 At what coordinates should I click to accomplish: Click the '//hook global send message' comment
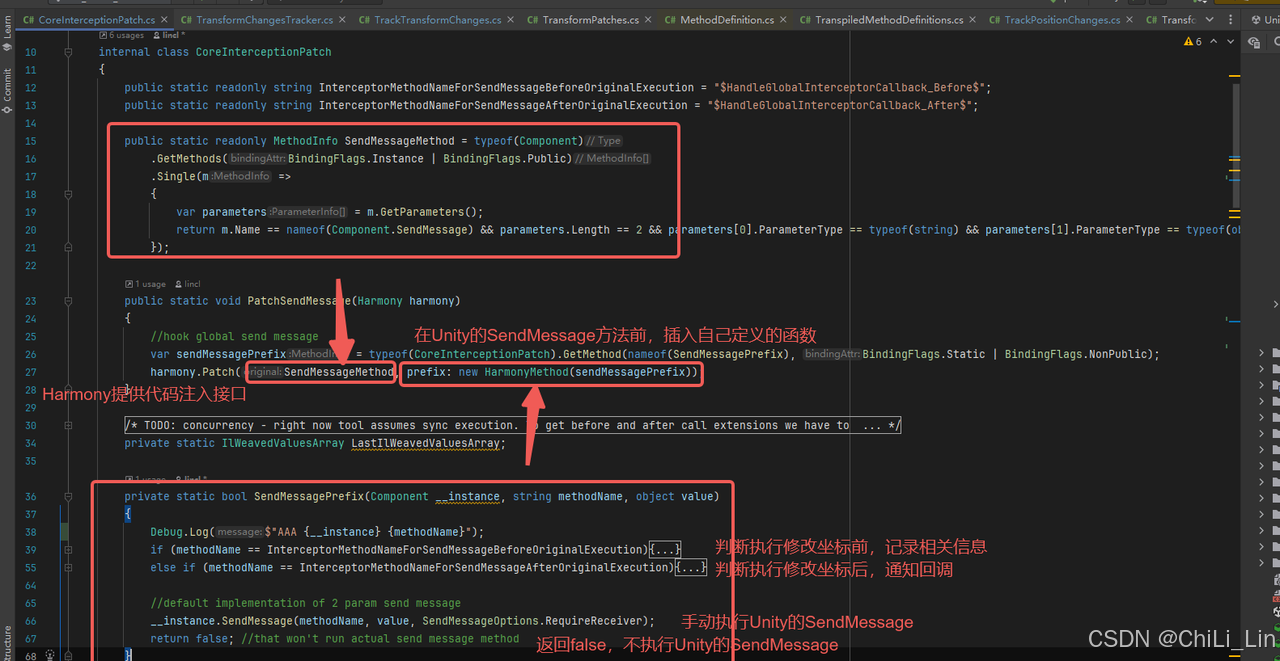[x=235, y=336]
